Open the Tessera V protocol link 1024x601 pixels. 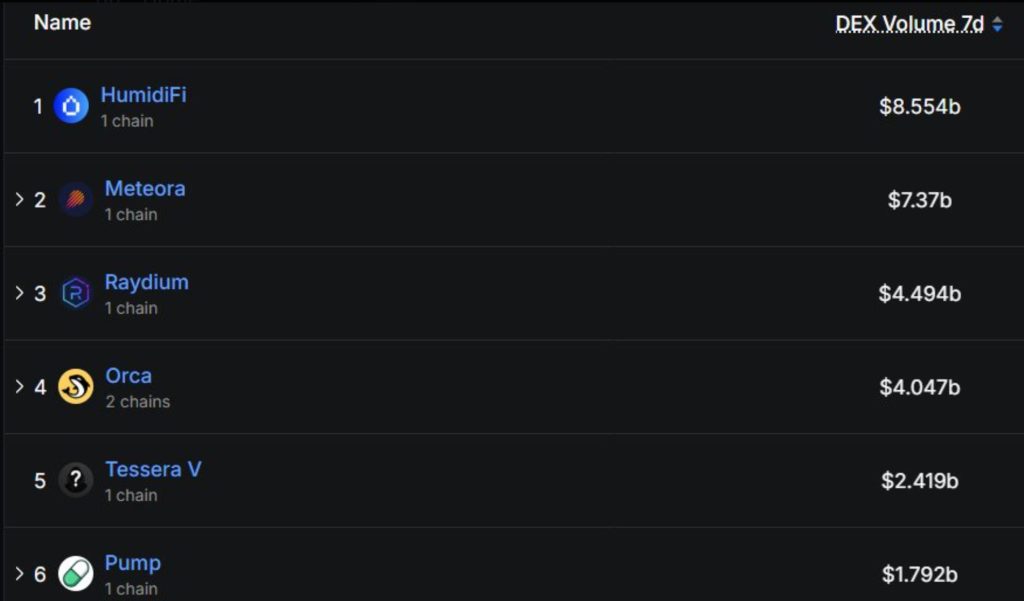coord(153,469)
